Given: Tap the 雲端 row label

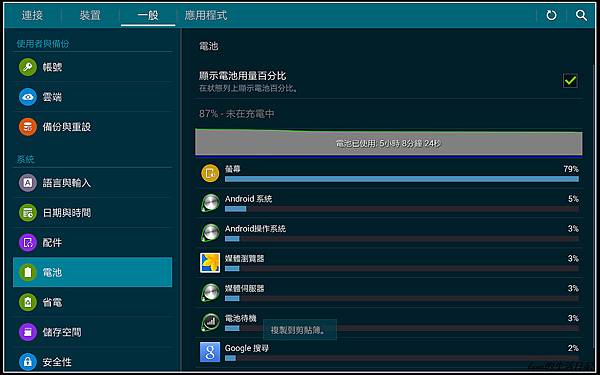Looking at the screenshot, I should [52, 97].
